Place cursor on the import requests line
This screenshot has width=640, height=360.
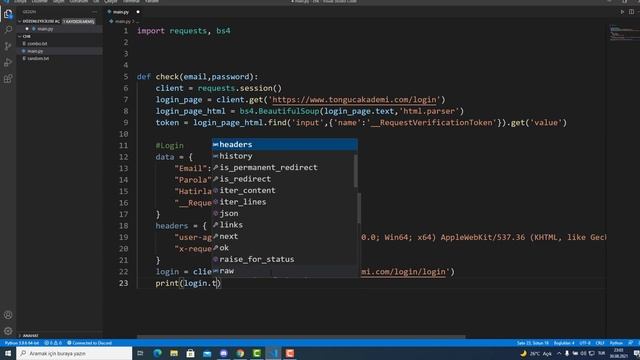click(x=184, y=31)
